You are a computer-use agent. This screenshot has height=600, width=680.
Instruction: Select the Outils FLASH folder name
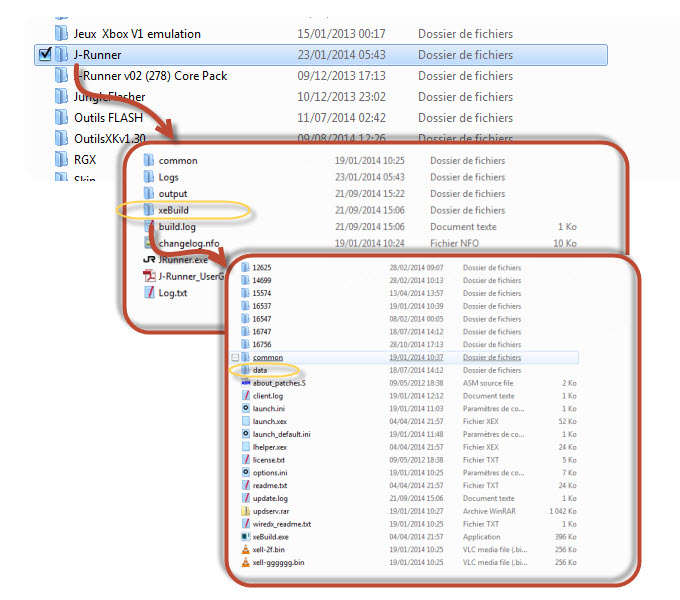108,117
